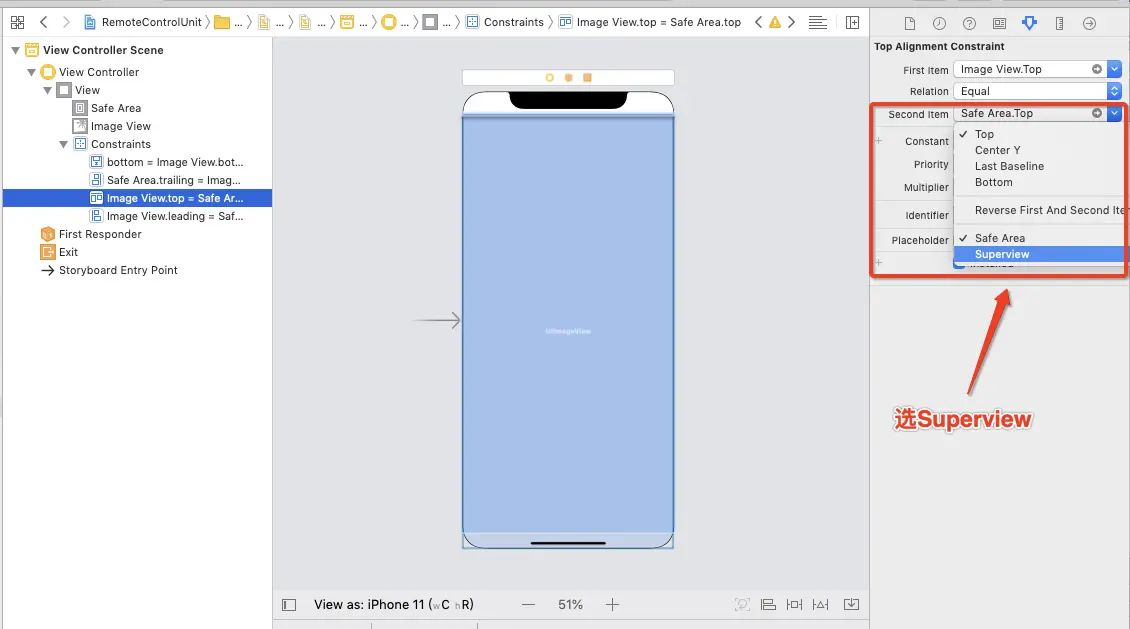Viewport: 1130px width, 629px height.
Task: Add an editor on the right
Action: pyautogui.click(x=852, y=22)
